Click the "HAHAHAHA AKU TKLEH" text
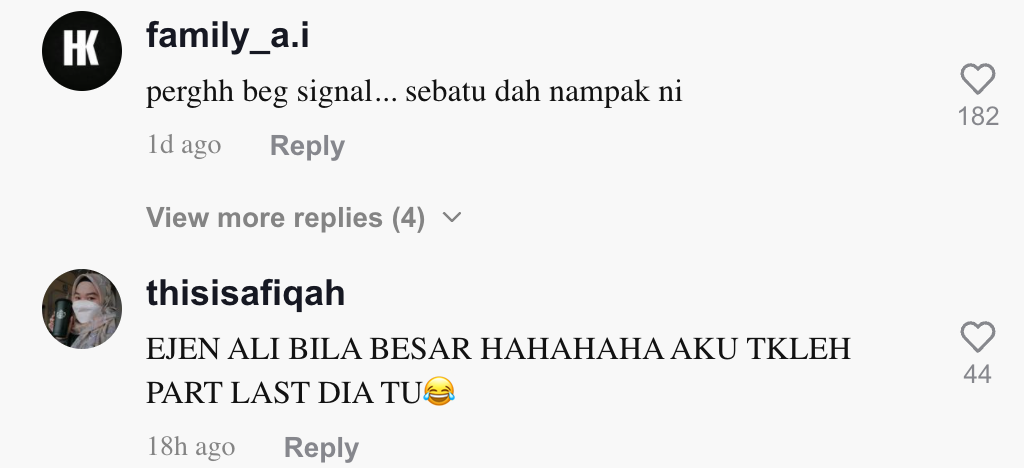This screenshot has width=1024, height=468. pos(665,349)
